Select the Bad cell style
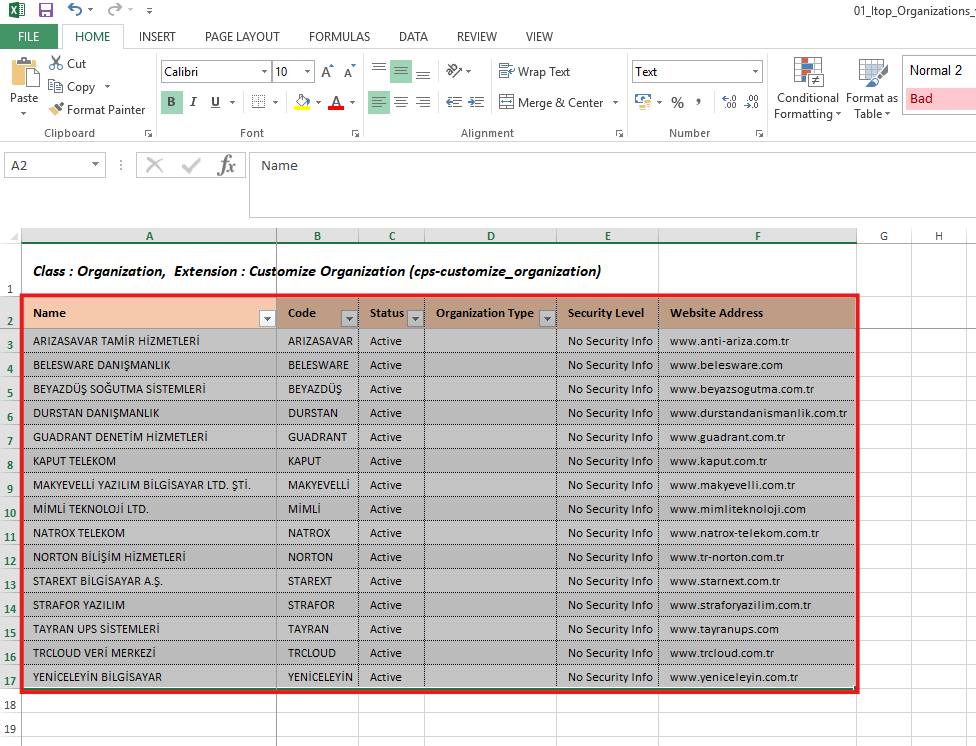 [x=940, y=98]
